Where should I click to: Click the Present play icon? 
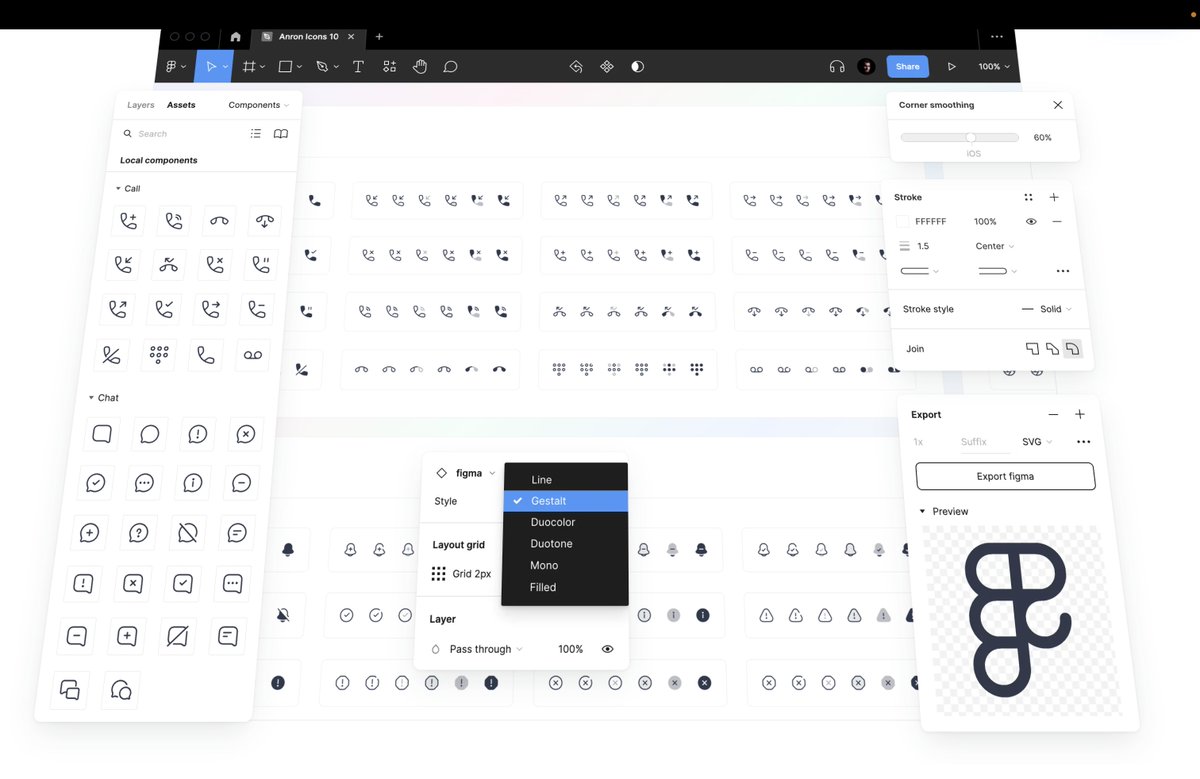pos(951,67)
